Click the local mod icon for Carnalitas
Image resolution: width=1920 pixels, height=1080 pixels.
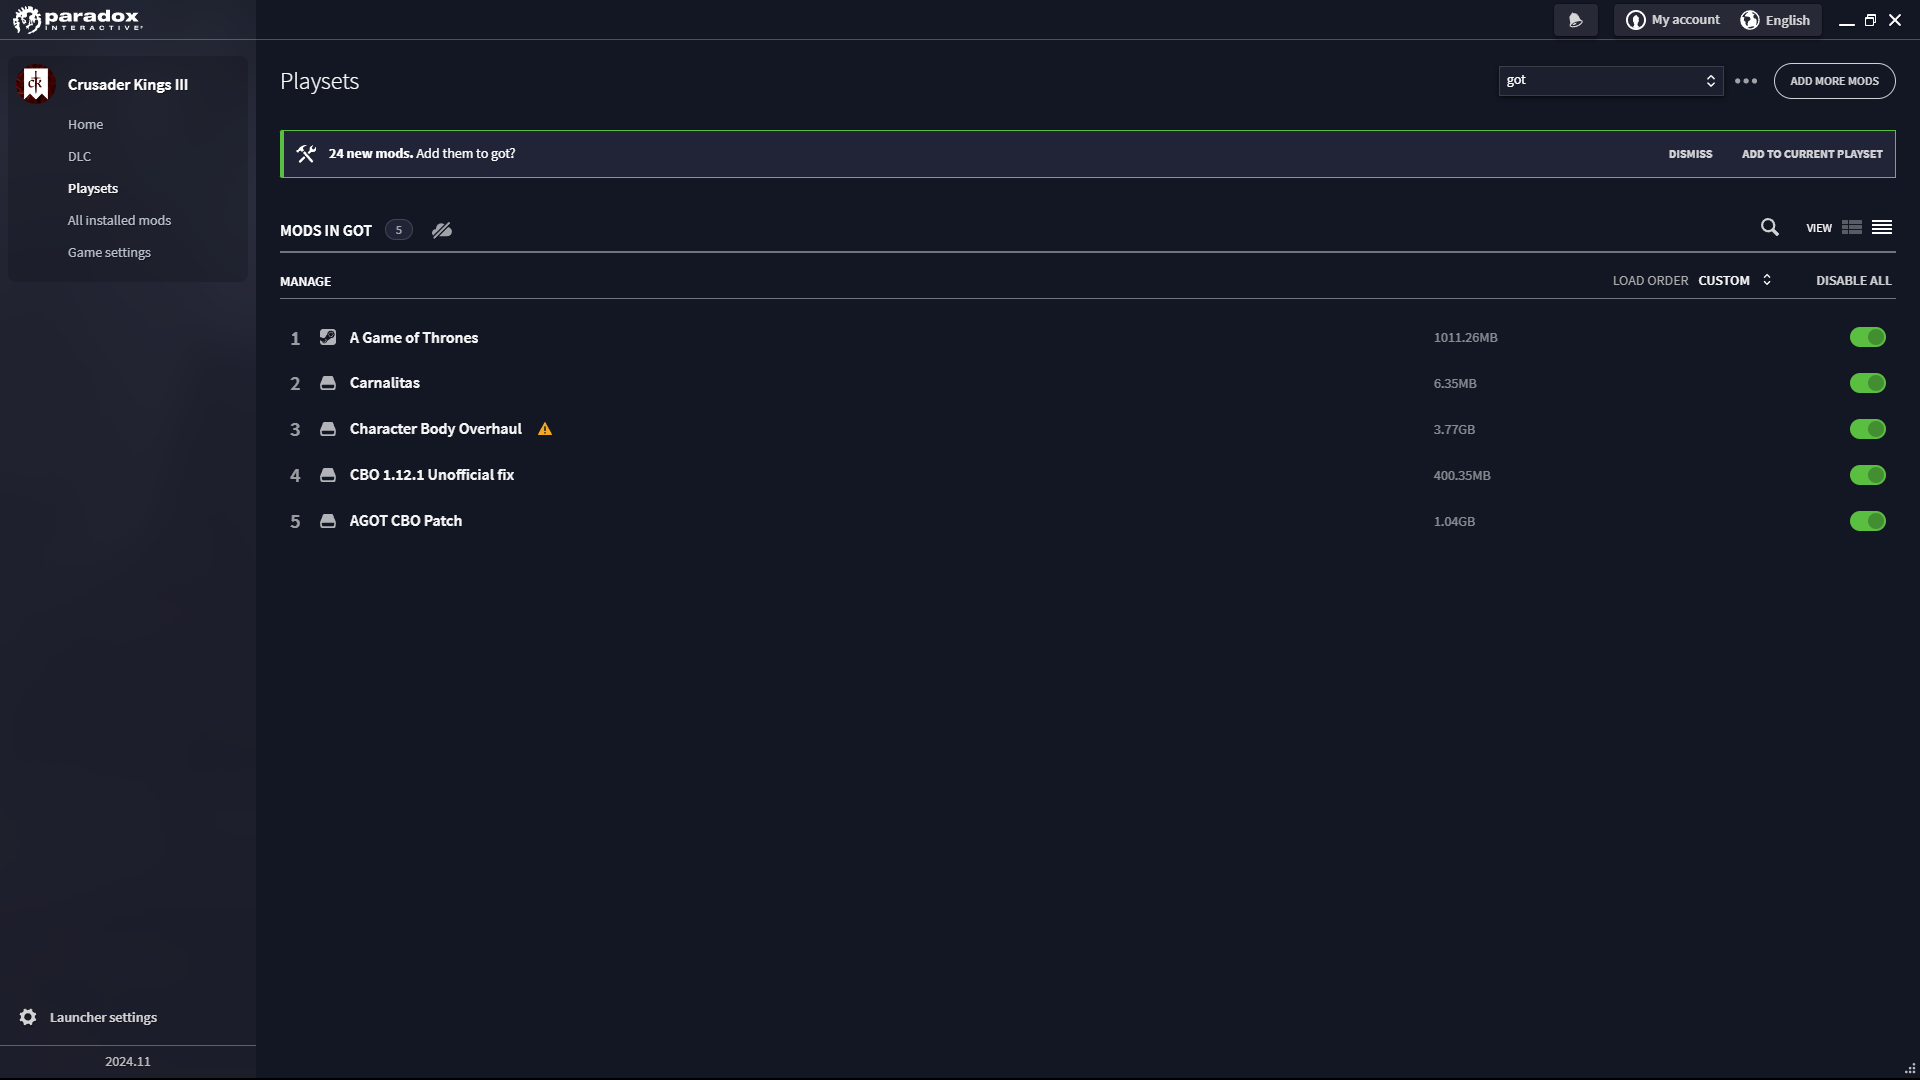(328, 383)
